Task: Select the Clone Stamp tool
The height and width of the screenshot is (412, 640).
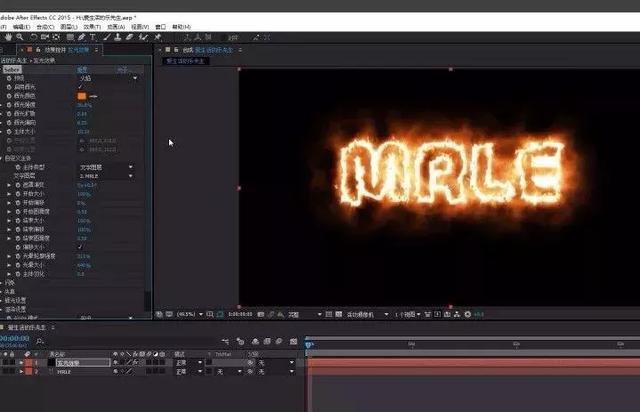Action: pyautogui.click(x=118, y=37)
